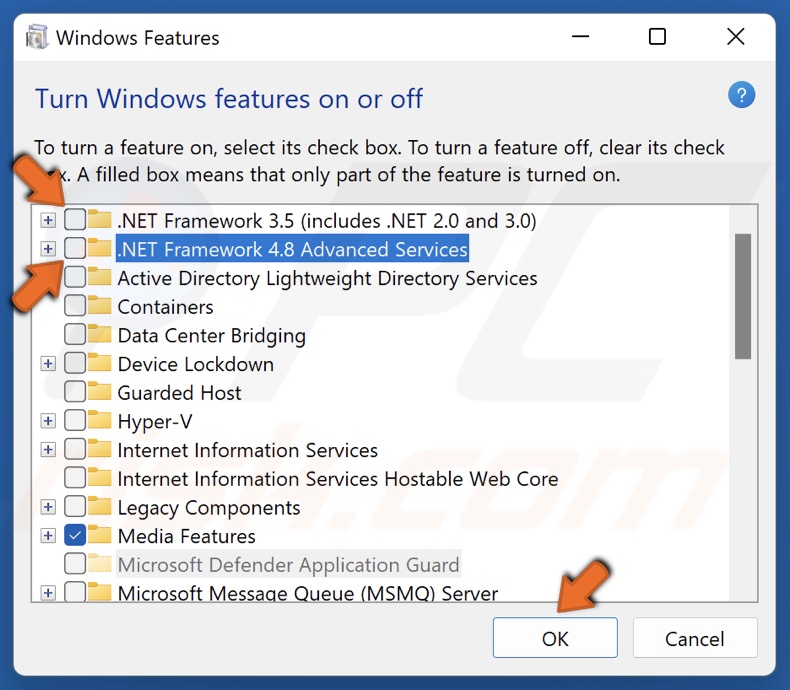Viewport: 790px width, 690px height.
Task: Select the Hyper-V label
Action: coord(155,422)
